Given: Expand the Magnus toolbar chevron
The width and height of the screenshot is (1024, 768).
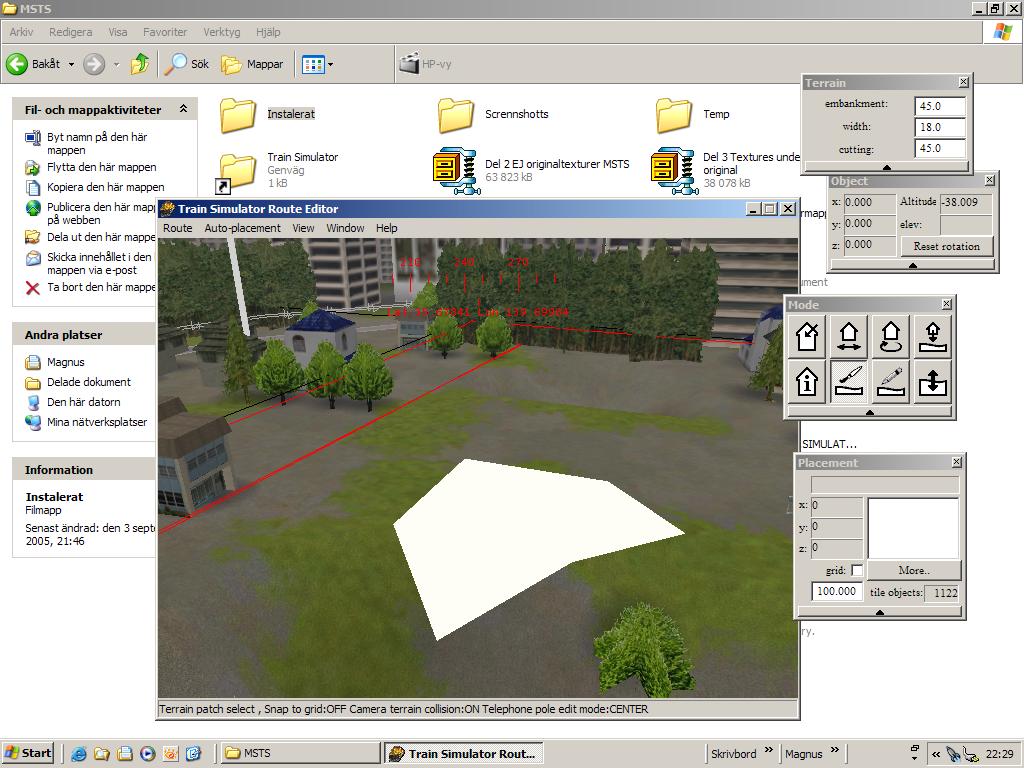Looking at the screenshot, I should [x=835, y=749].
